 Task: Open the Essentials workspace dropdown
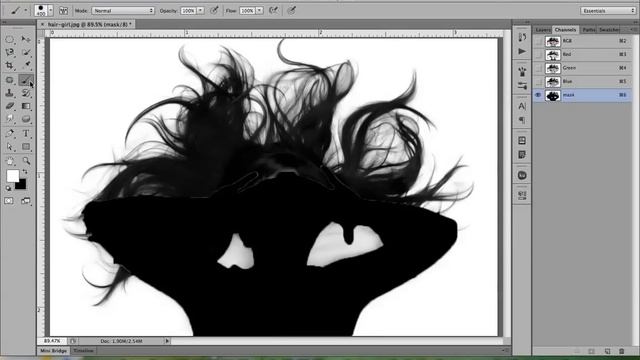point(608,11)
